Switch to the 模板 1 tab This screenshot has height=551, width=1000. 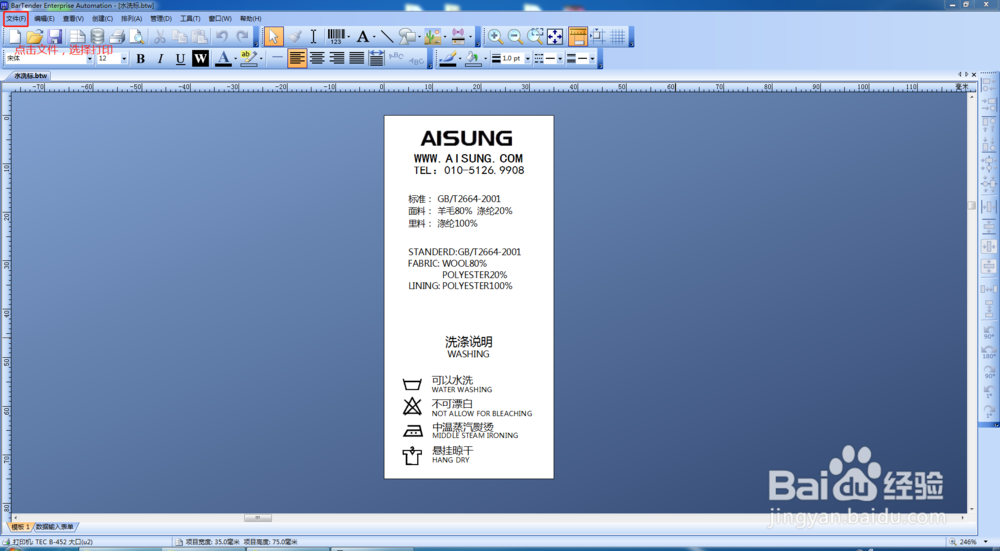(20, 527)
